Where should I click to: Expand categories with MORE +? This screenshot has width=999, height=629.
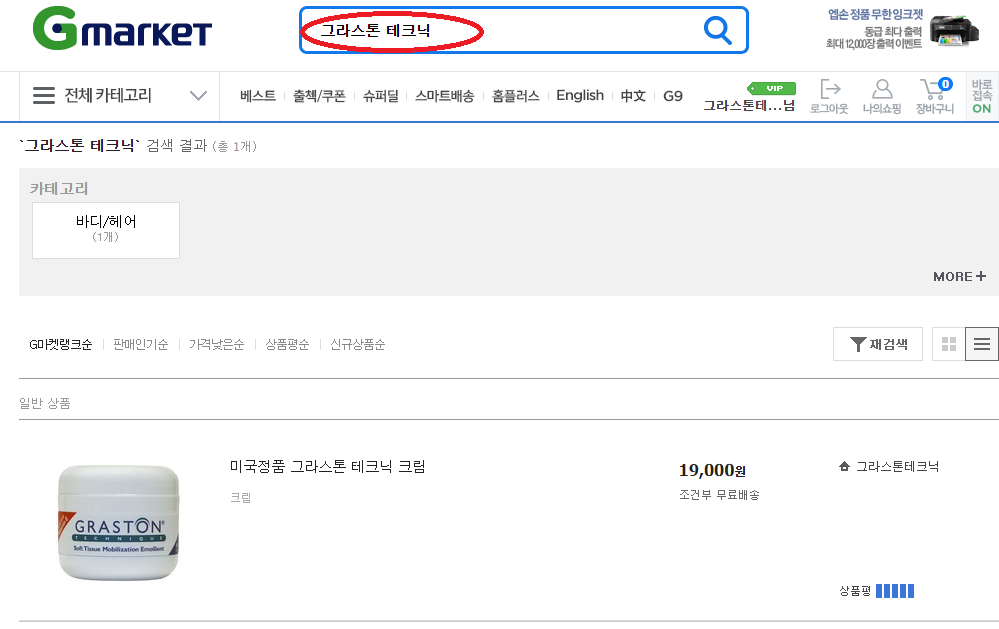point(959,276)
